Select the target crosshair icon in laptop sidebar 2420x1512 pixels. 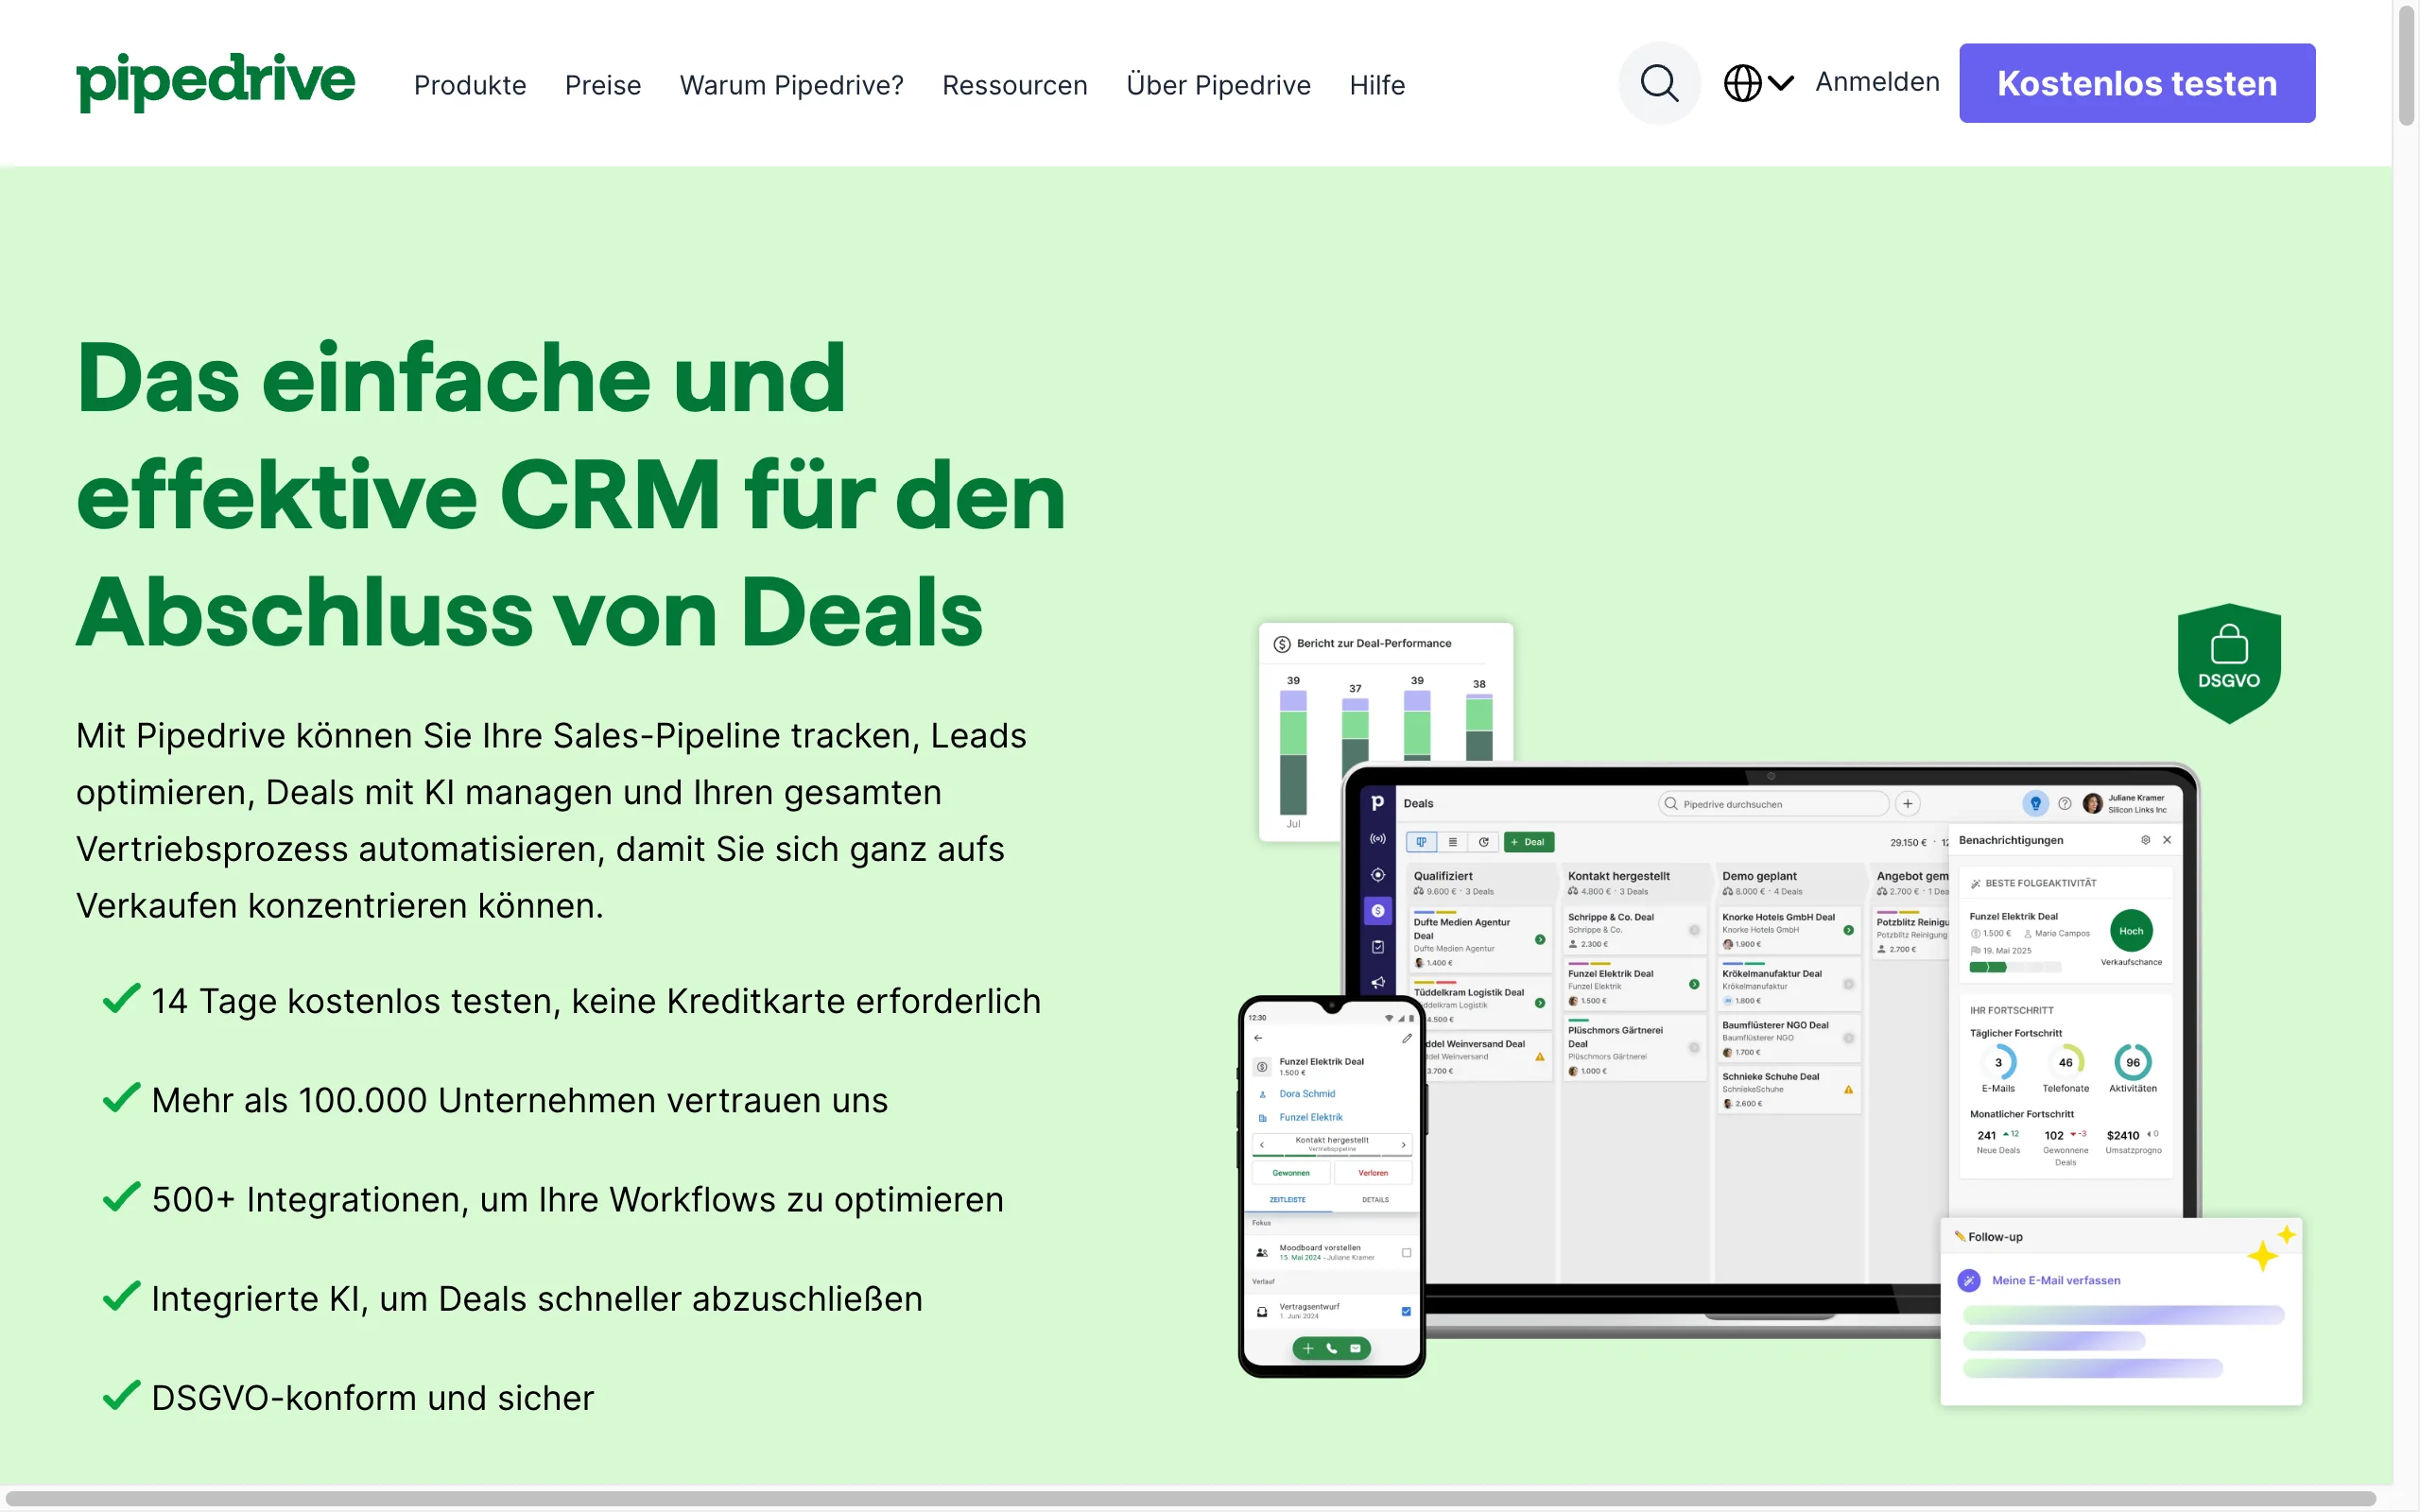[1377, 875]
